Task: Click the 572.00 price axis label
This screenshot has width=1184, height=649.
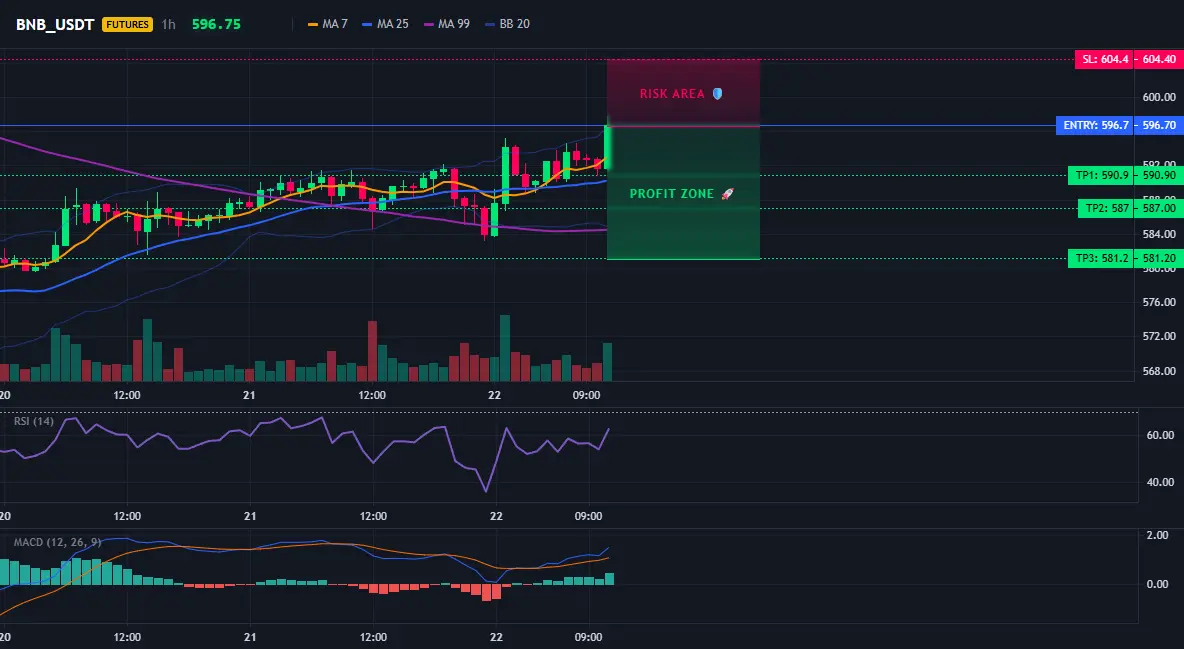Action: (x=1159, y=336)
